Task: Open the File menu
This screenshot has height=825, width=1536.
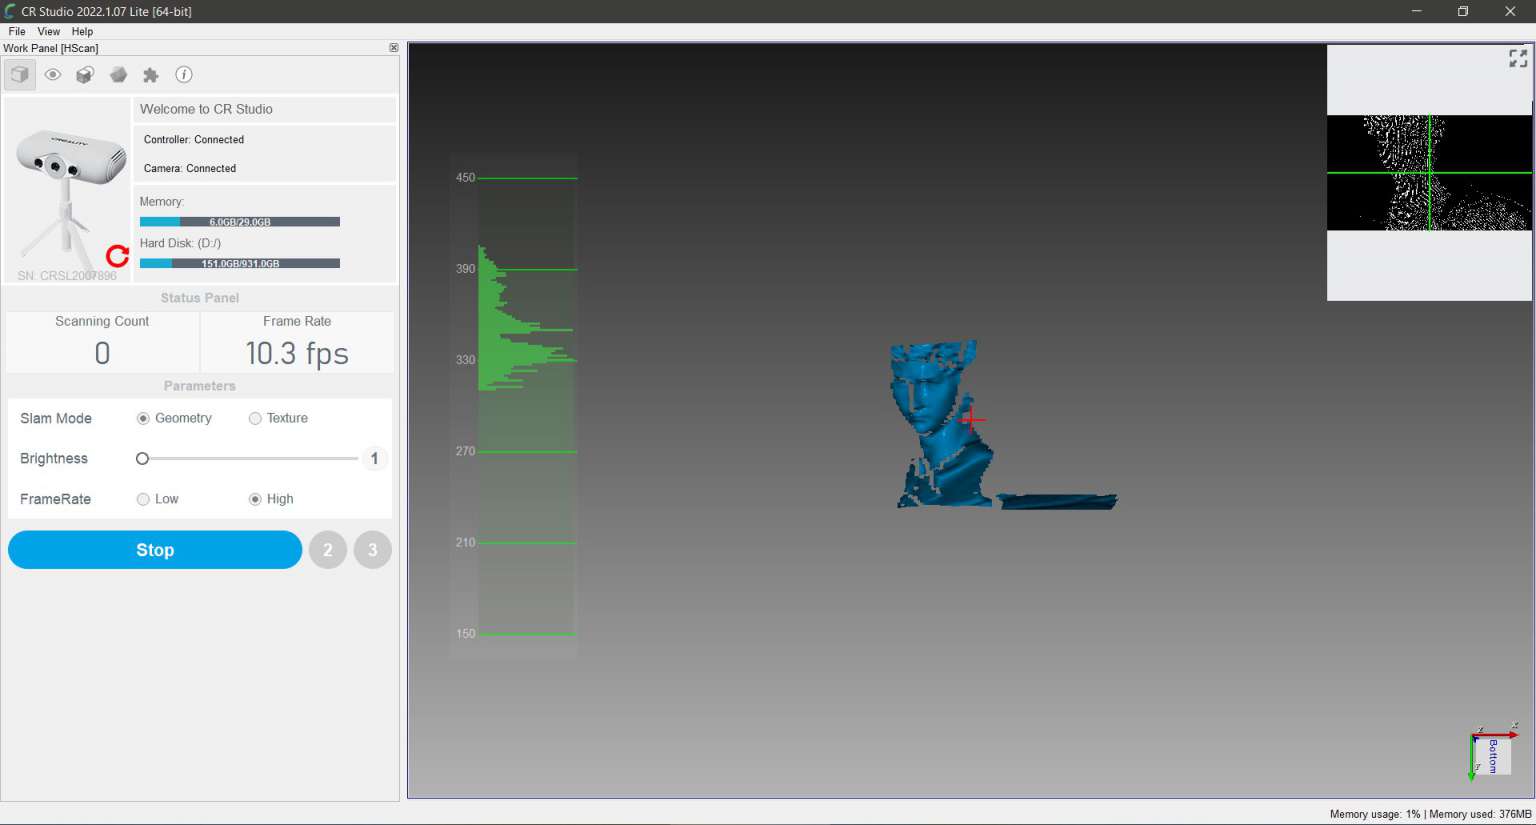Action: pyautogui.click(x=16, y=31)
